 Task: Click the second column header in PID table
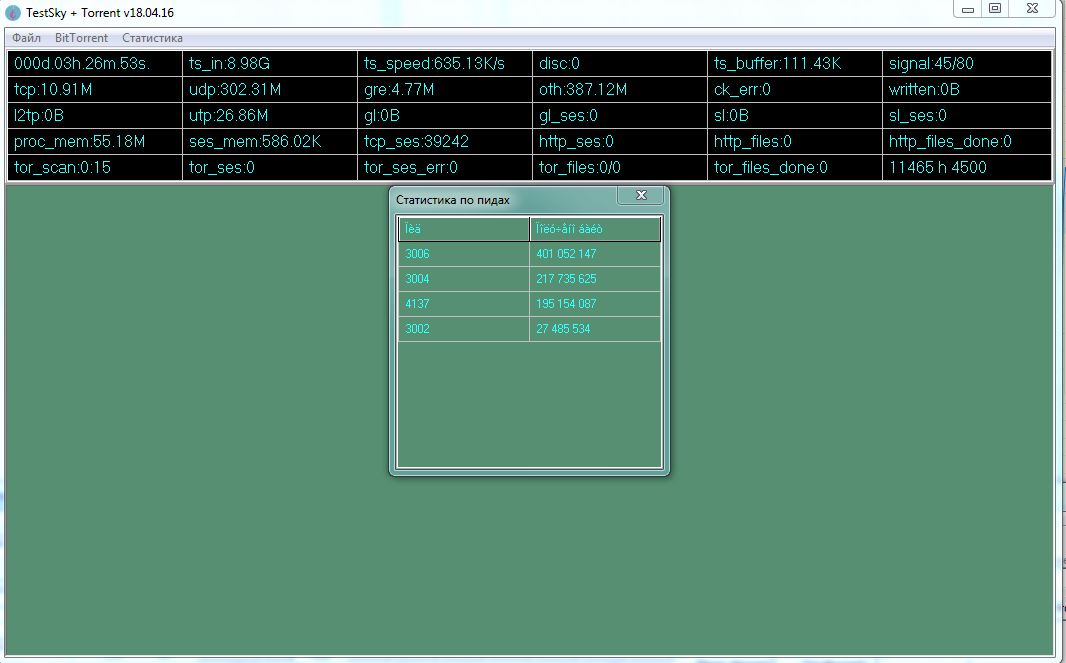[x=595, y=230]
